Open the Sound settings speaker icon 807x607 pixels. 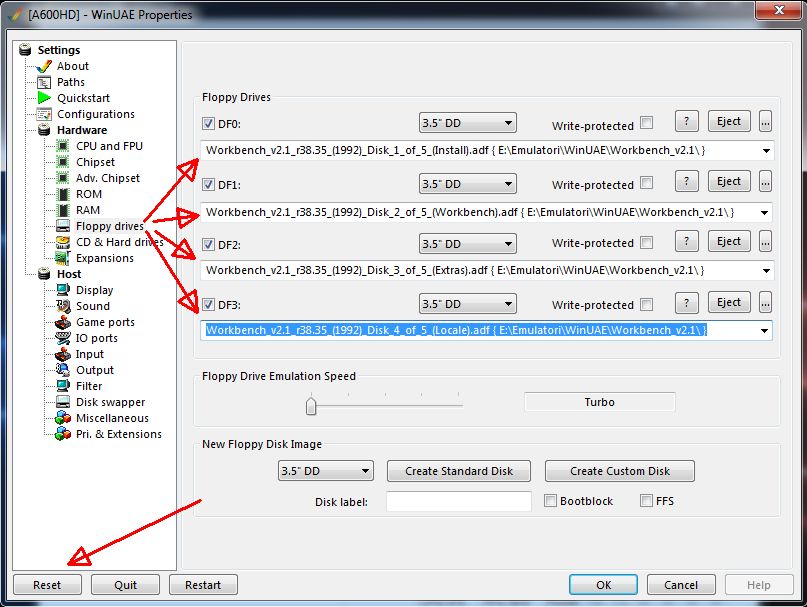pos(63,306)
